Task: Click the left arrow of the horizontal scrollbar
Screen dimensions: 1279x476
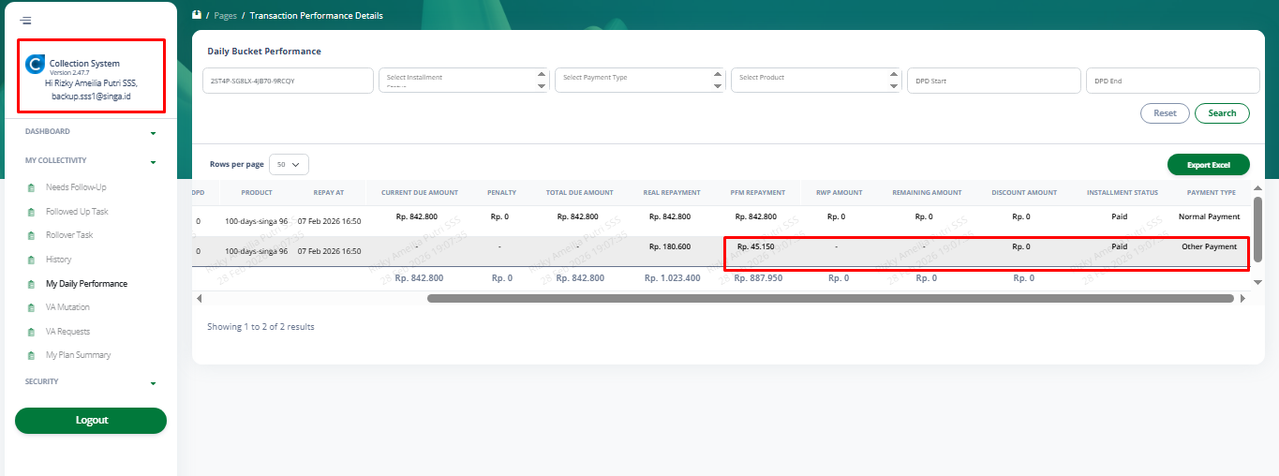Action: [x=198, y=298]
